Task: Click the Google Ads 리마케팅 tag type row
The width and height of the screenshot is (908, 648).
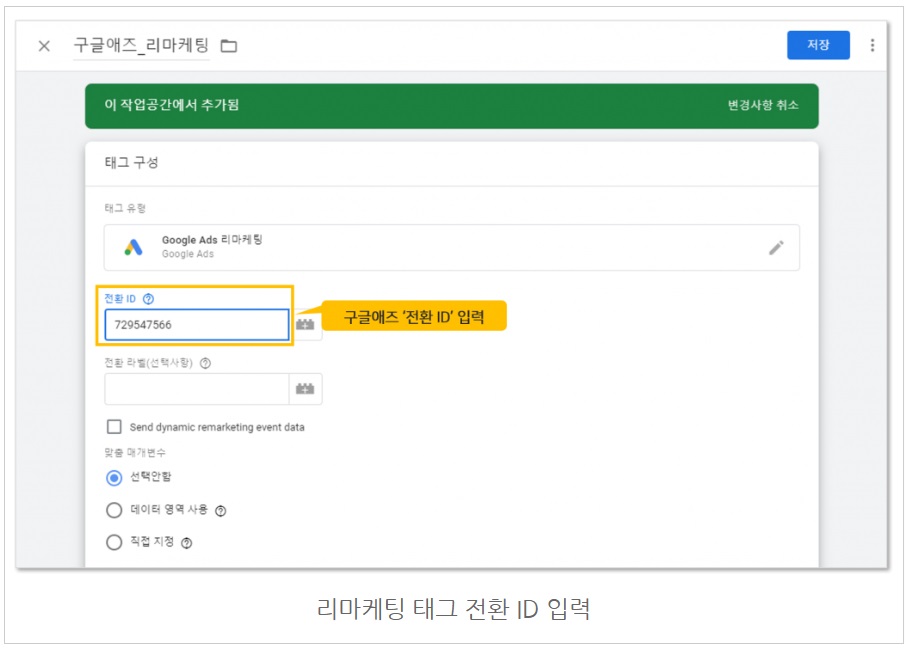Action: click(x=452, y=247)
